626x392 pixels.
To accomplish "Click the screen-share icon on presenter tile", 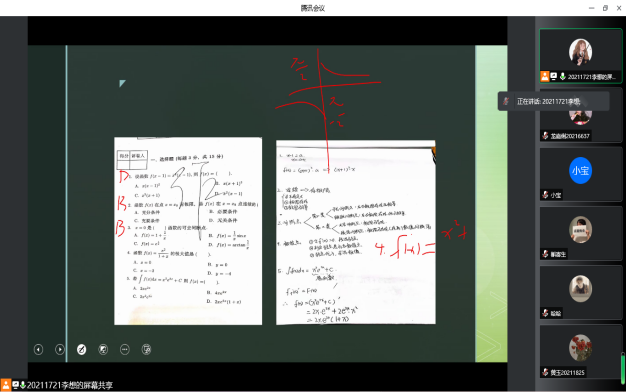I will point(554,76).
